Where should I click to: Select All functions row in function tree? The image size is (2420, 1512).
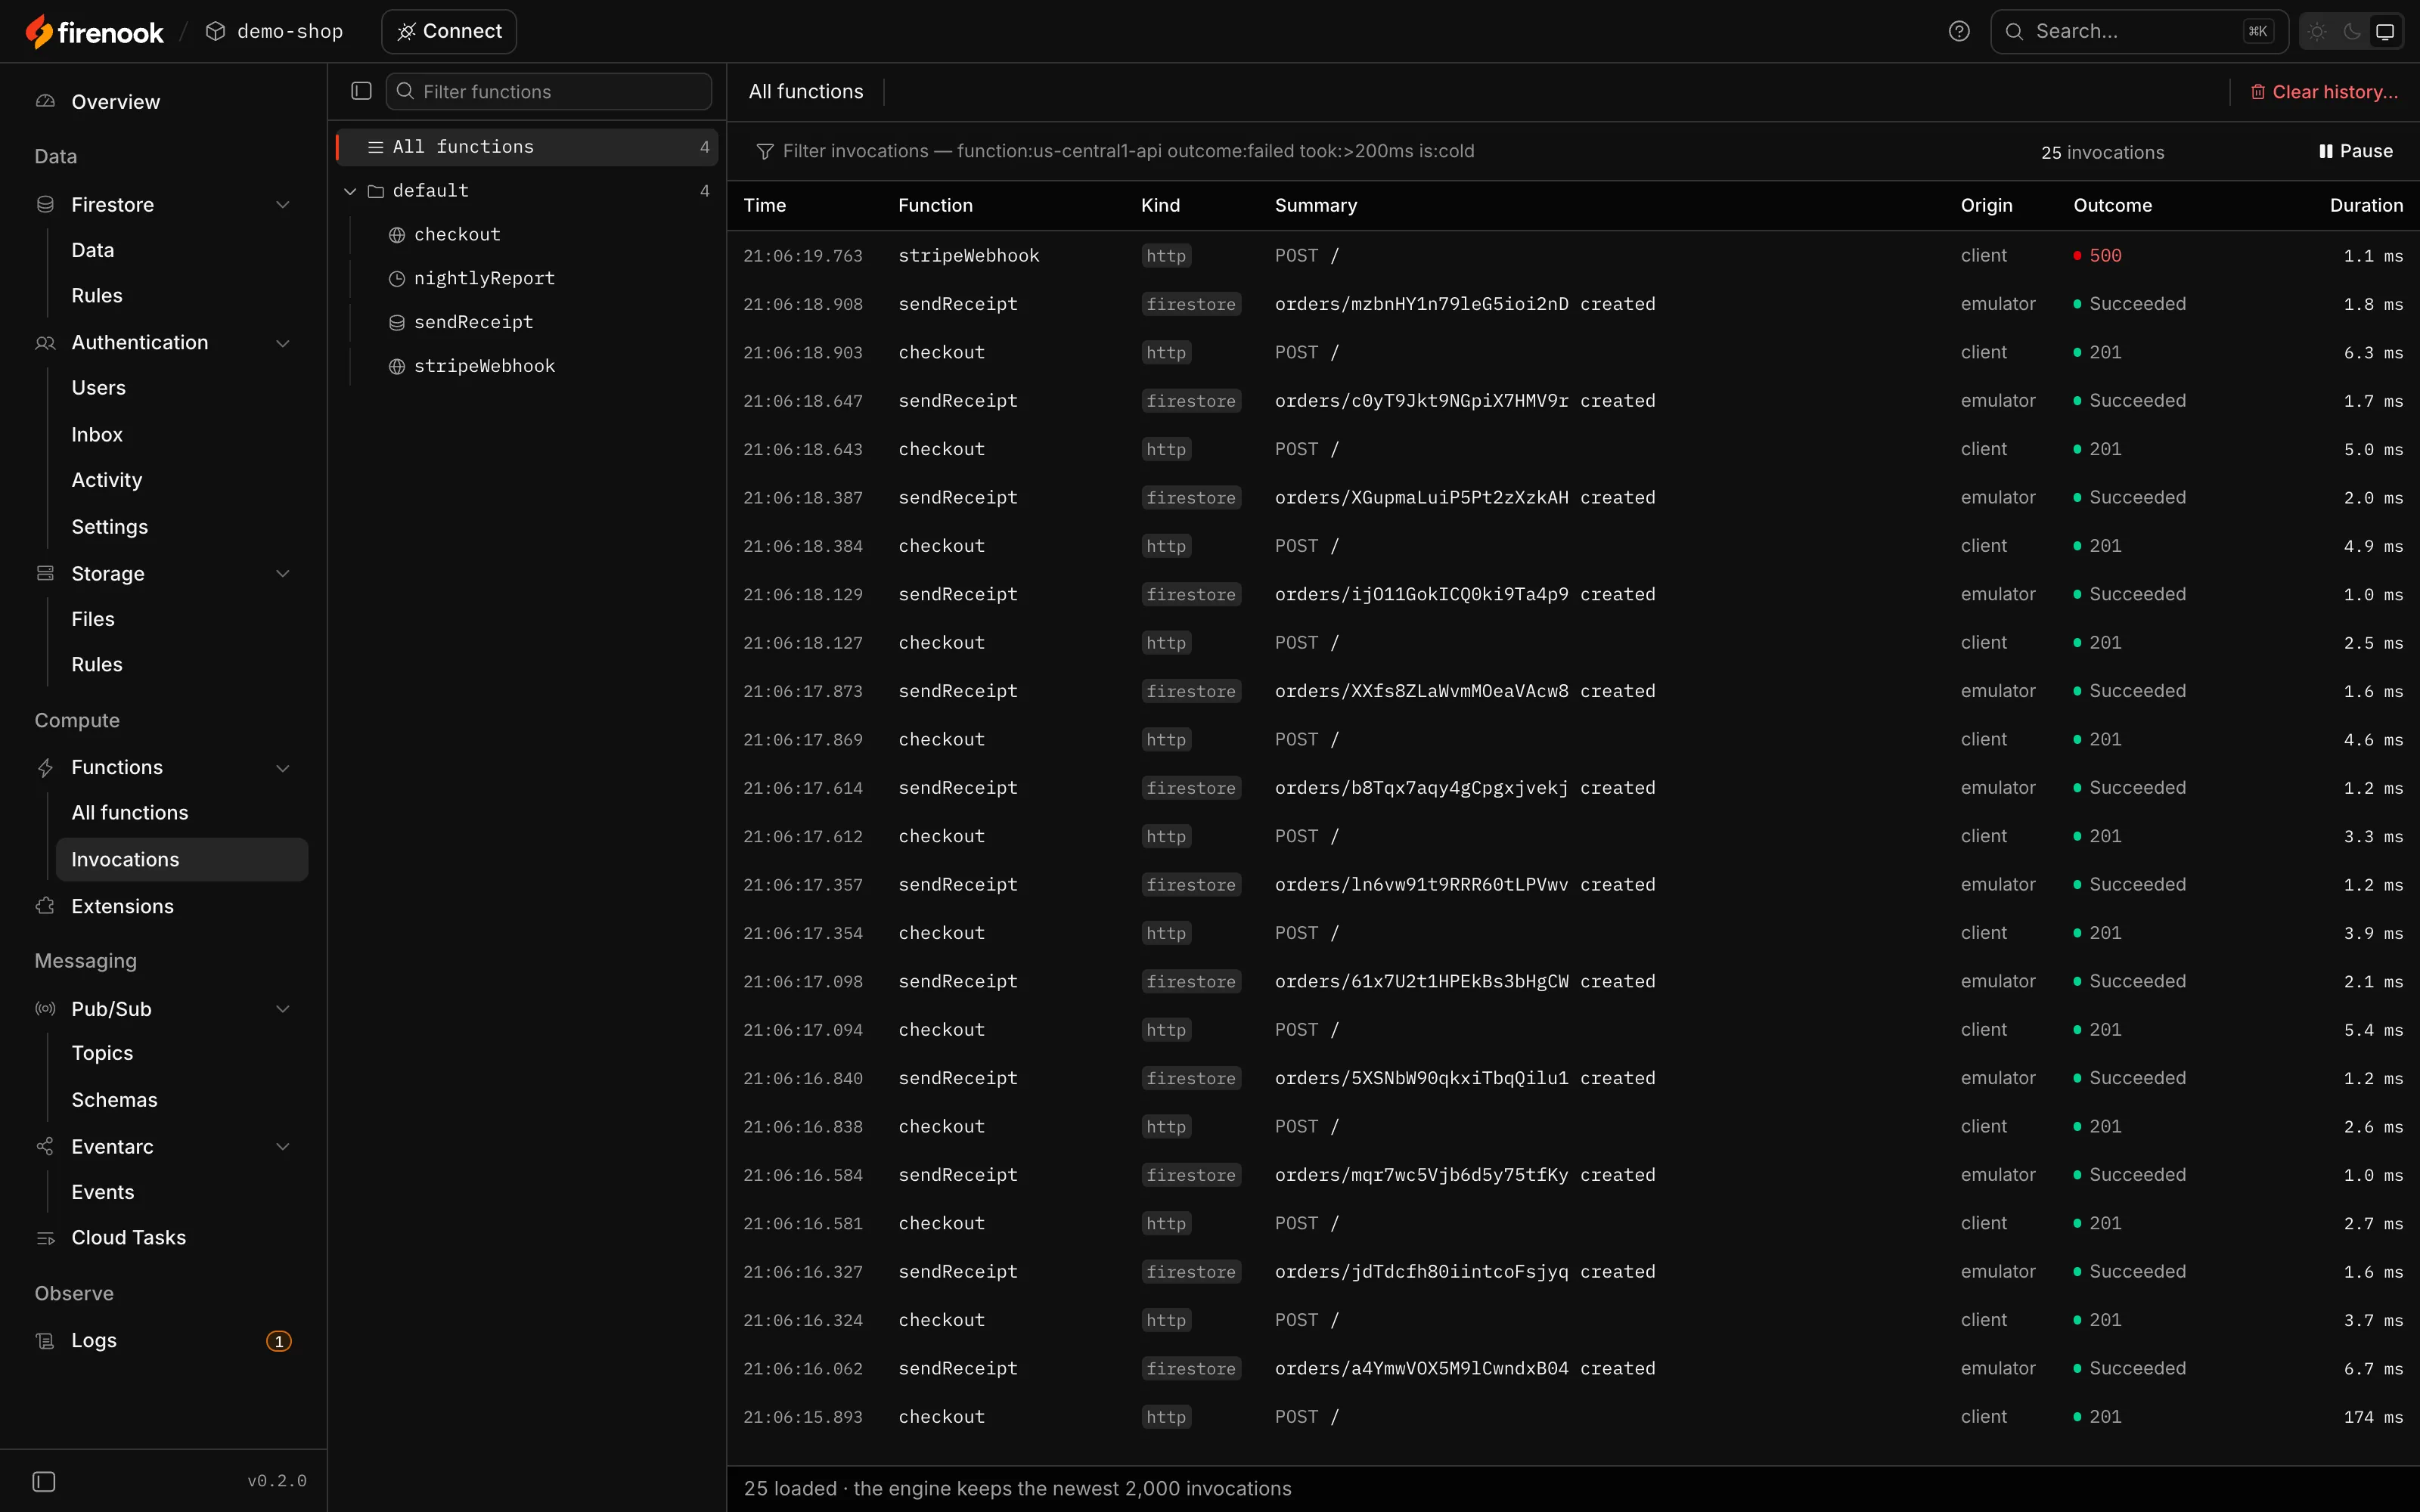coord(528,147)
